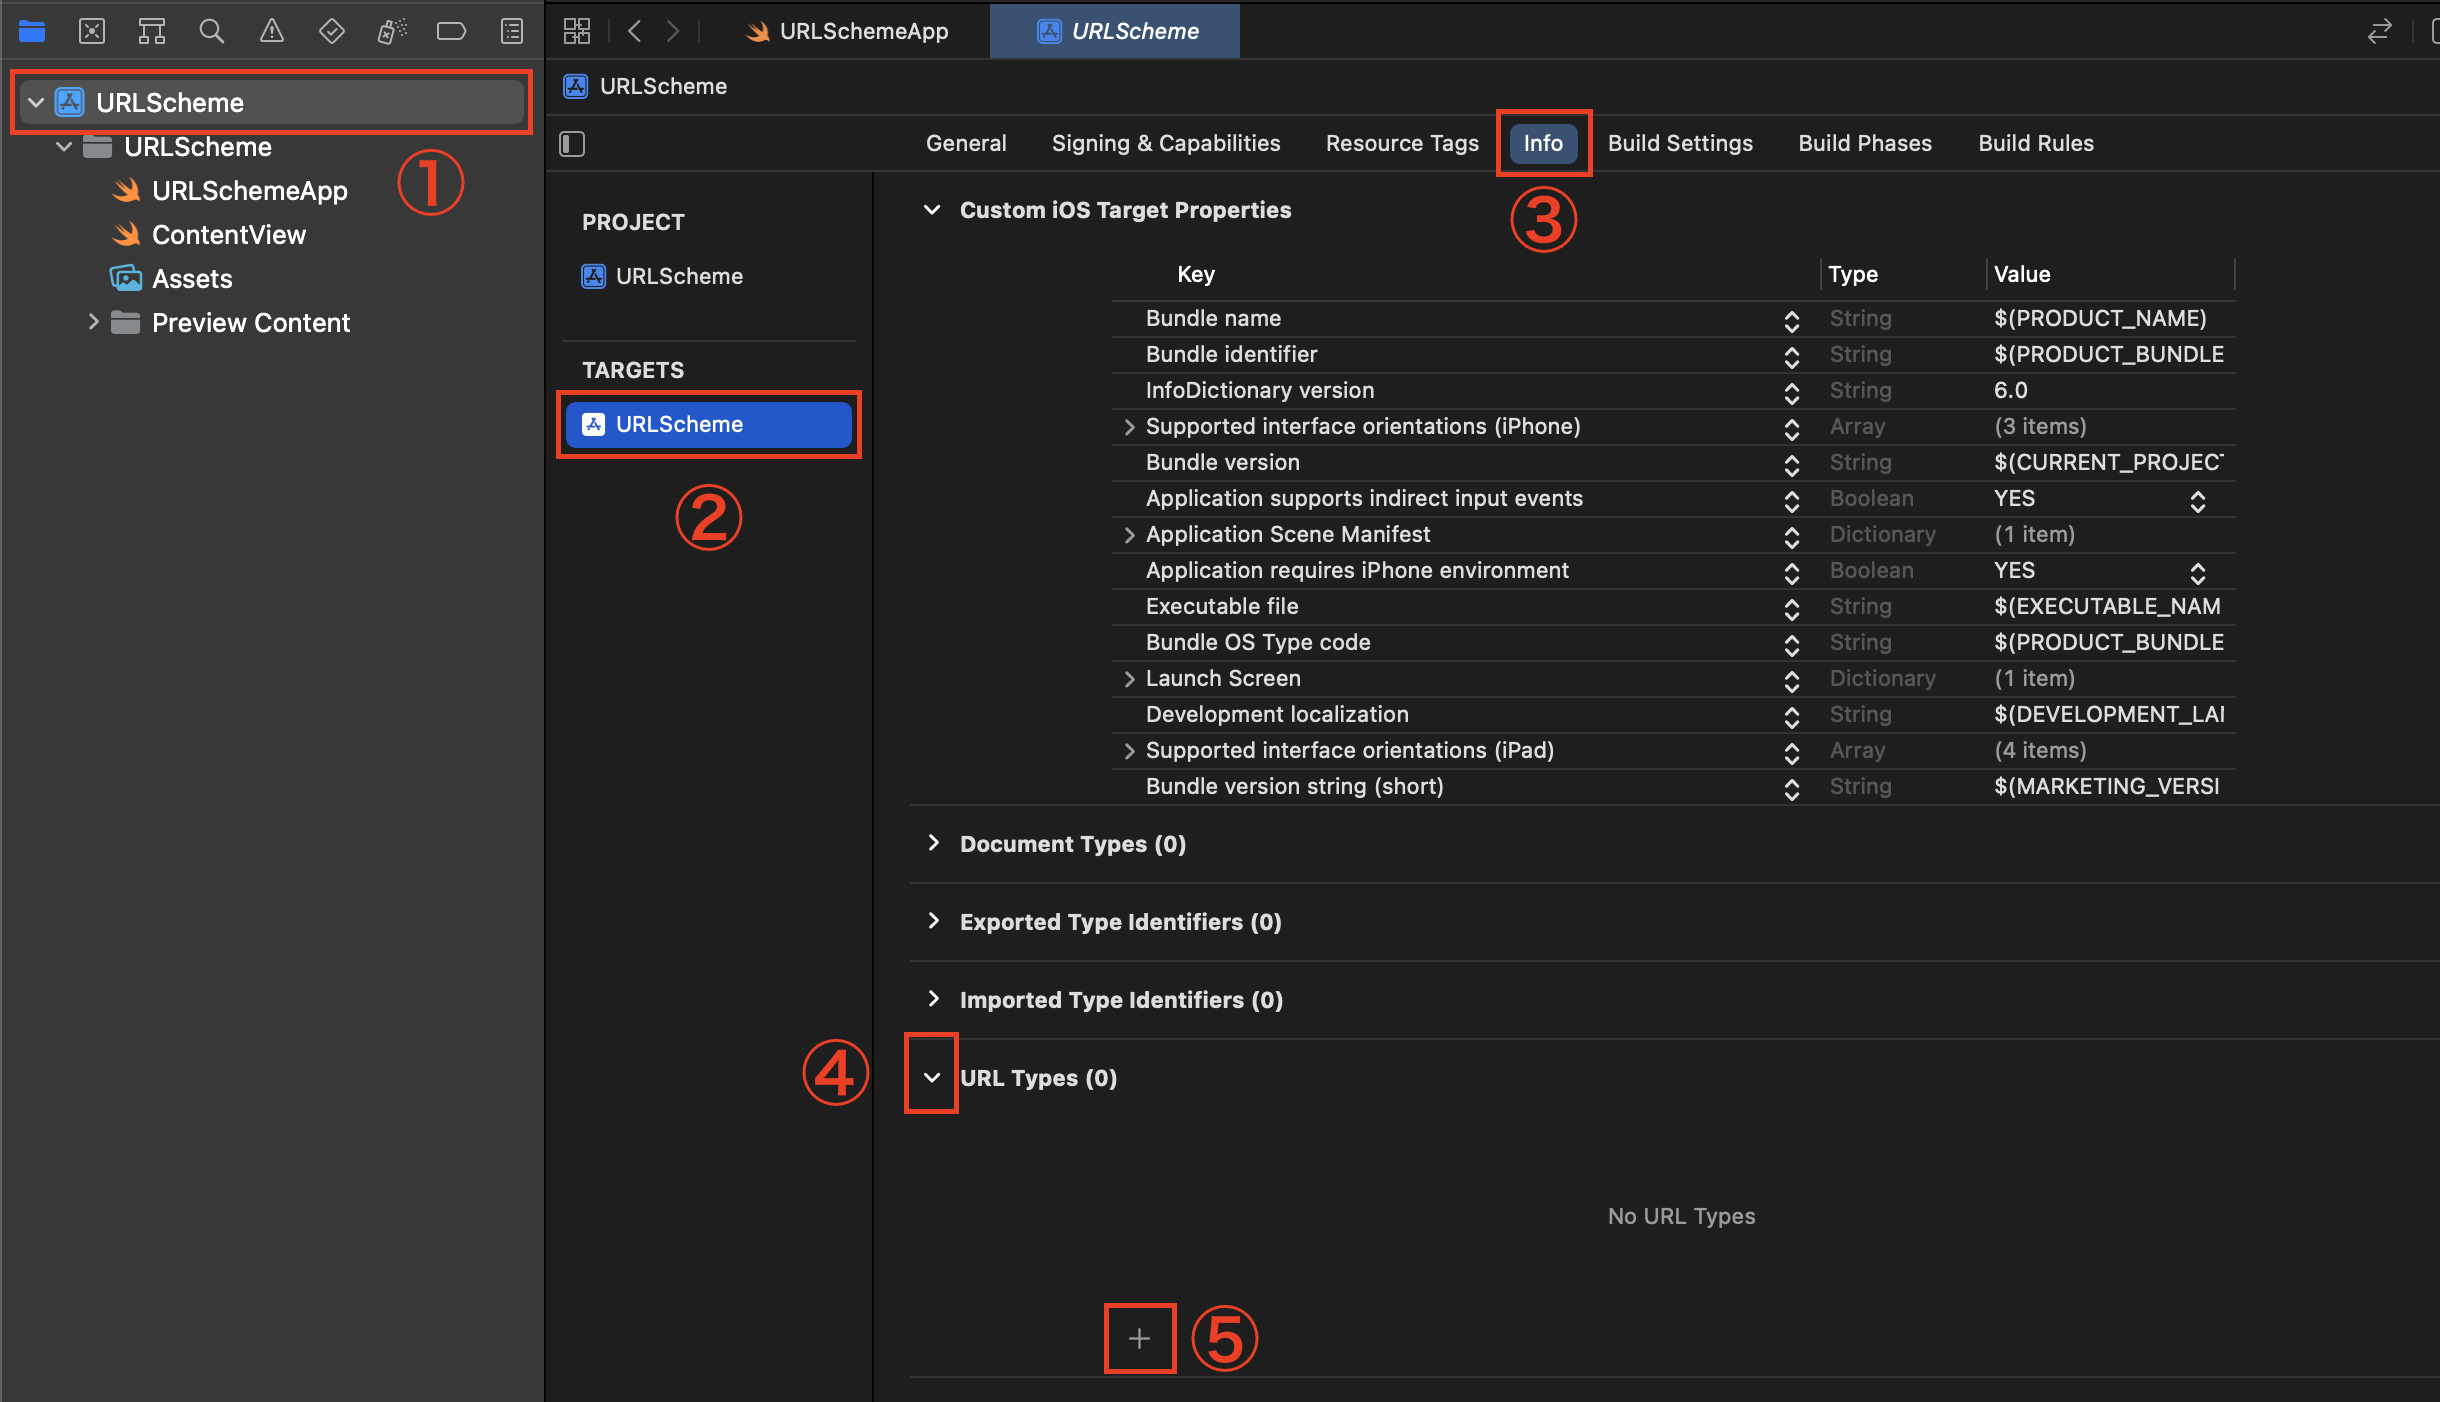Select the URLScheme project in PROJECT section
2440x1402 pixels.
pos(662,276)
